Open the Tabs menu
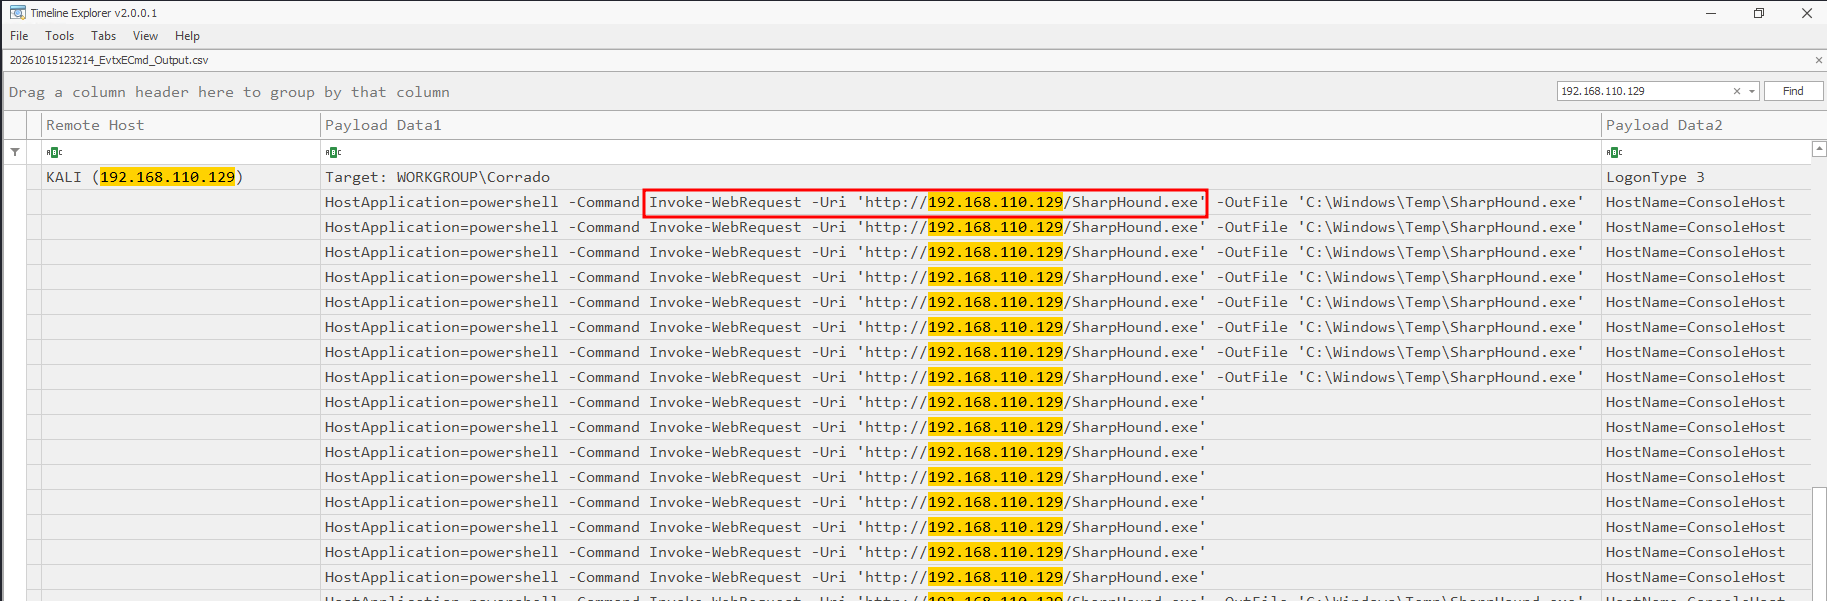The width and height of the screenshot is (1827, 601). click(104, 36)
